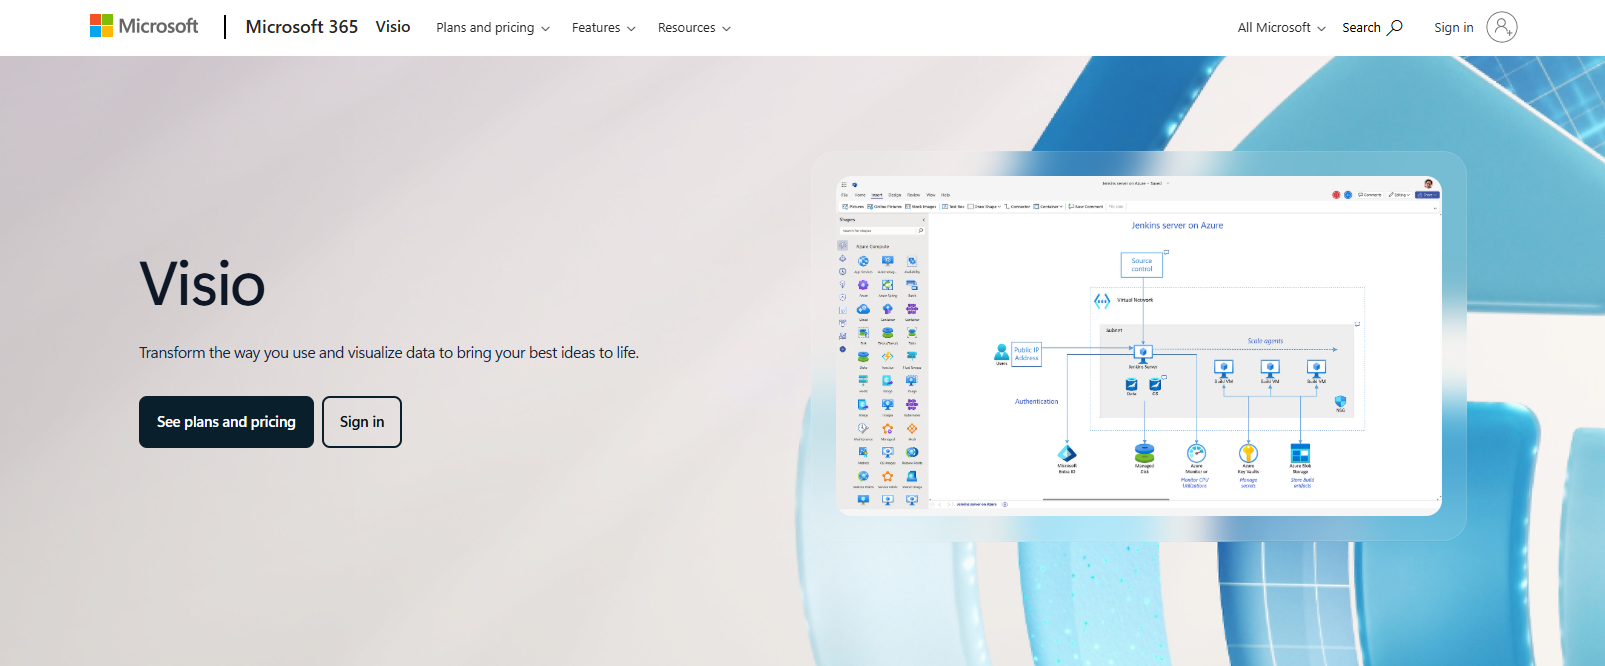This screenshot has height=666, width=1605.
Task: Click the 'Transform the way you use' tagline
Action: tap(389, 353)
